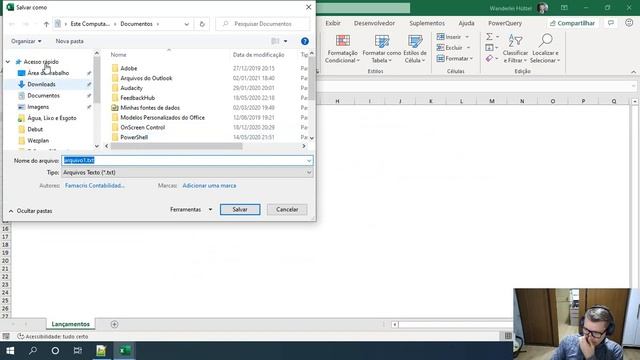Screen dimensions: 640x360
Task: Select the FeedbackHub folder
Action: tap(138, 98)
